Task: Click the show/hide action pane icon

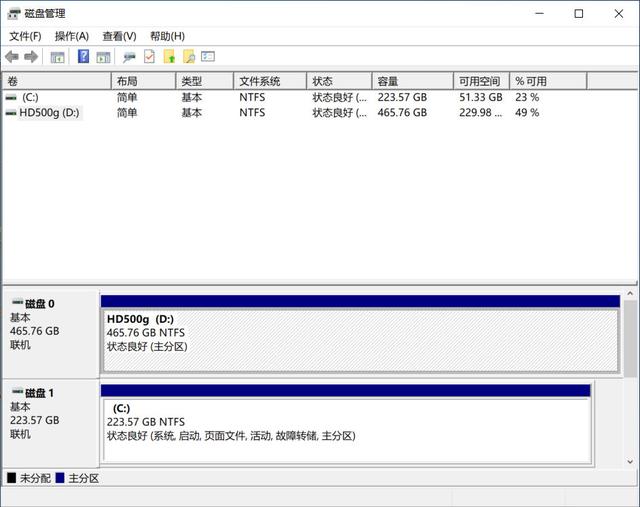Action: coord(103,57)
